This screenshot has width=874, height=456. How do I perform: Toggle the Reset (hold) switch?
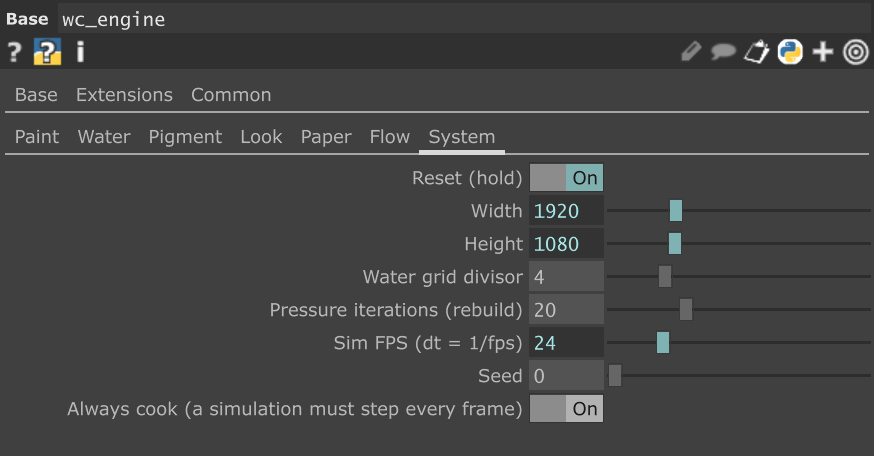[x=566, y=178]
